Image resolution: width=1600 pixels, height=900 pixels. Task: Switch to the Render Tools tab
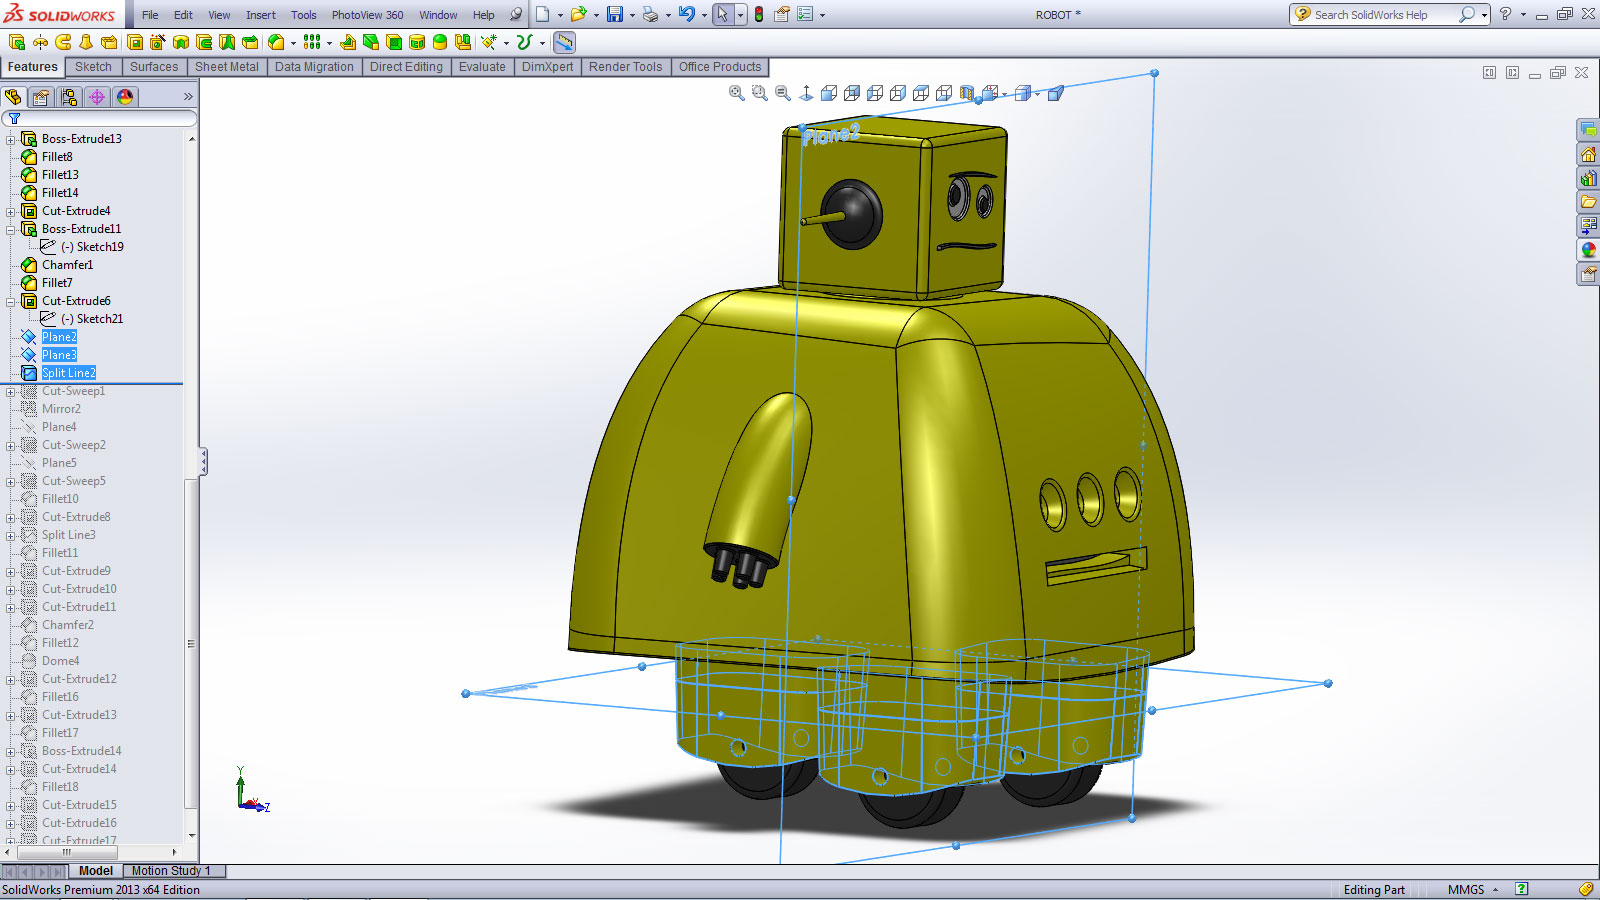coord(625,67)
